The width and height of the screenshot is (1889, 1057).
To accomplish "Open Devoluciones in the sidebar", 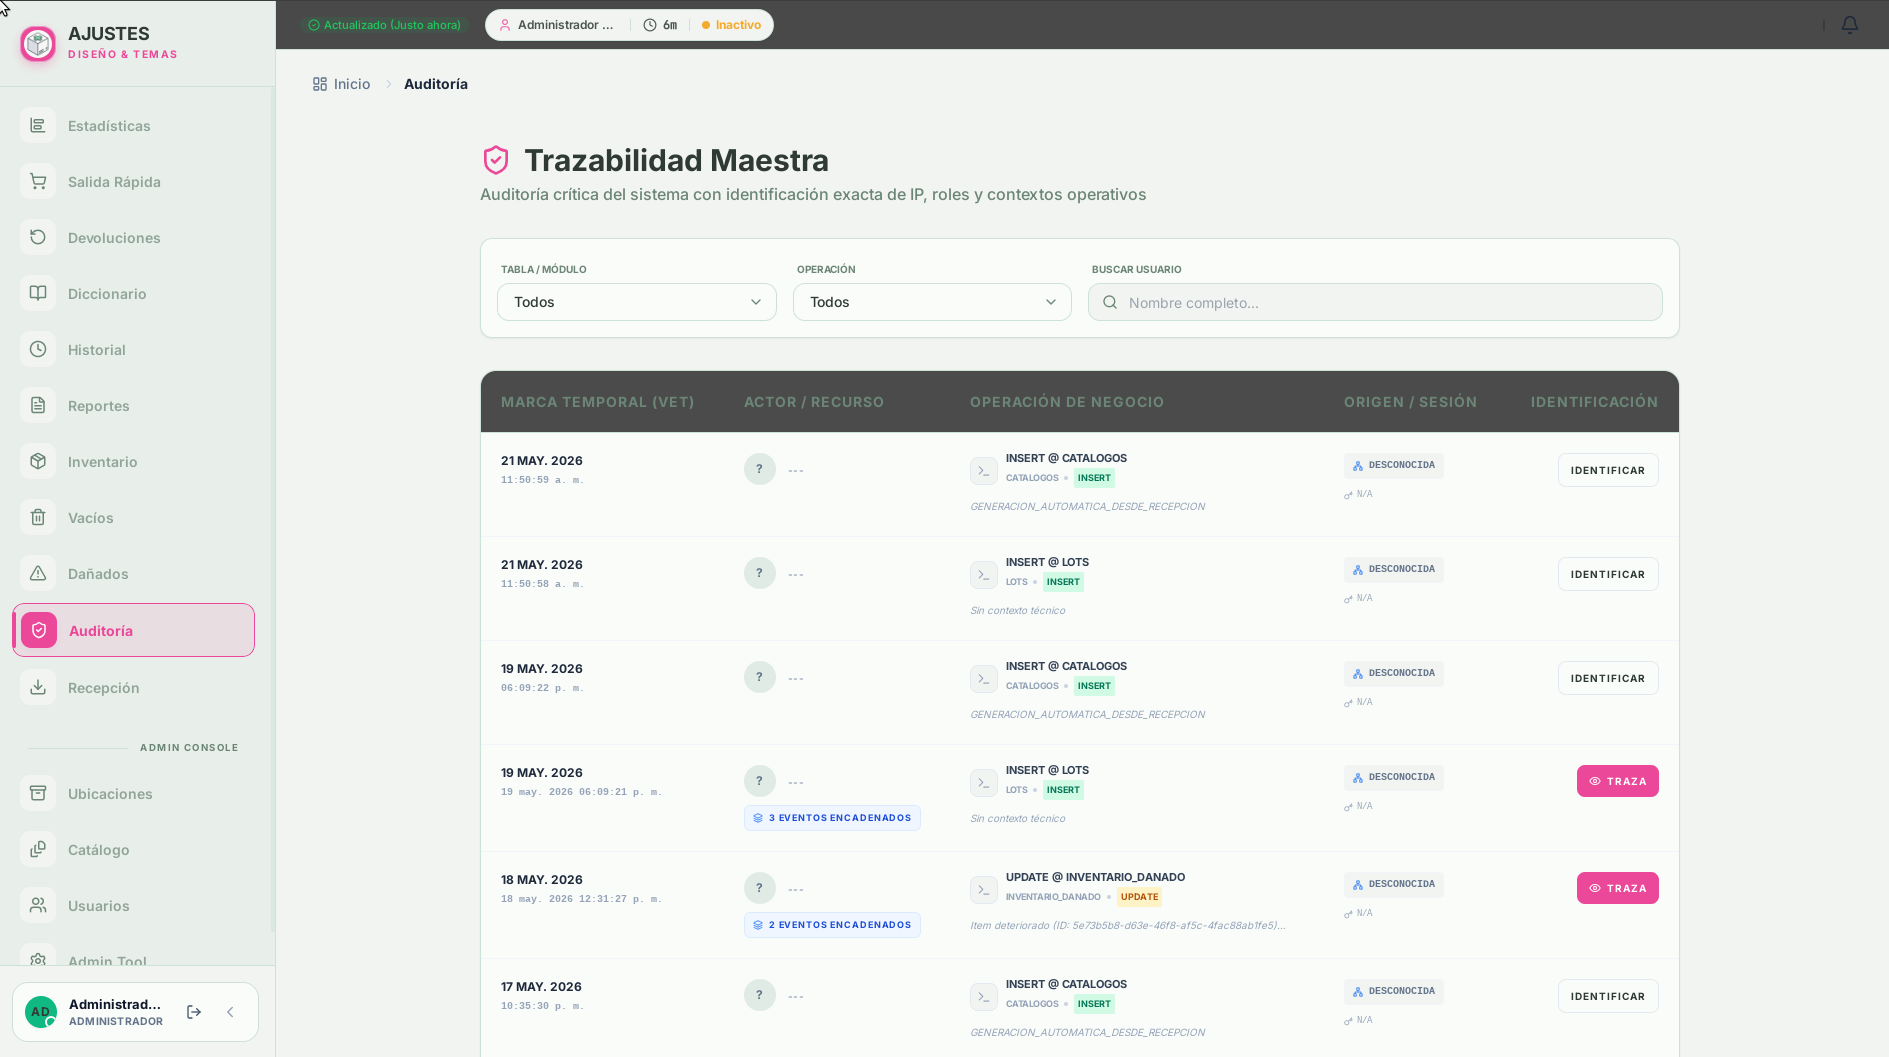I will 133,238.
